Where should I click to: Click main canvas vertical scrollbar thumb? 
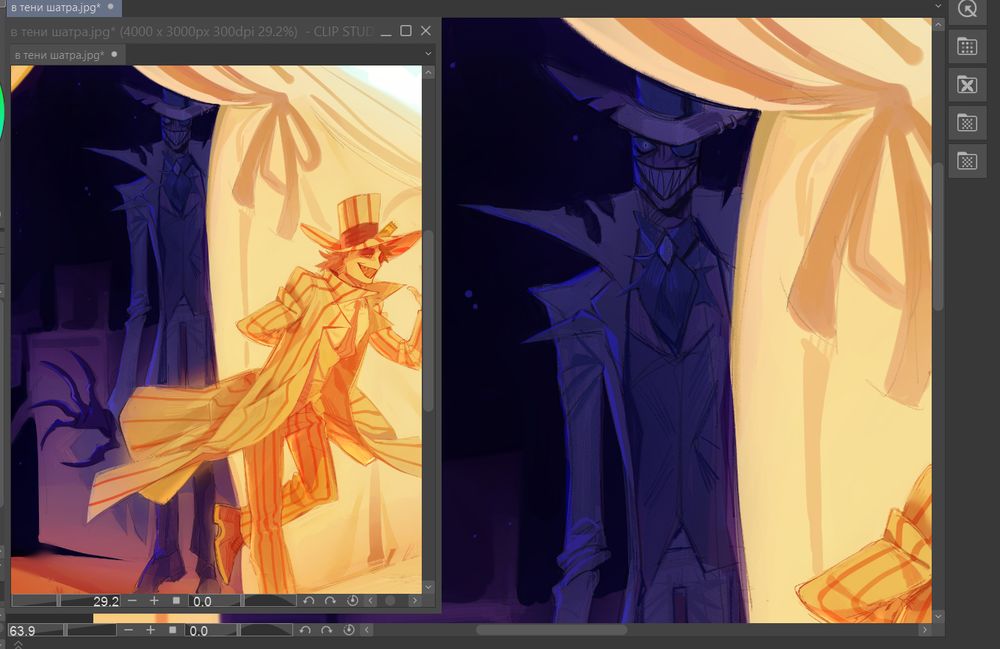click(938, 236)
